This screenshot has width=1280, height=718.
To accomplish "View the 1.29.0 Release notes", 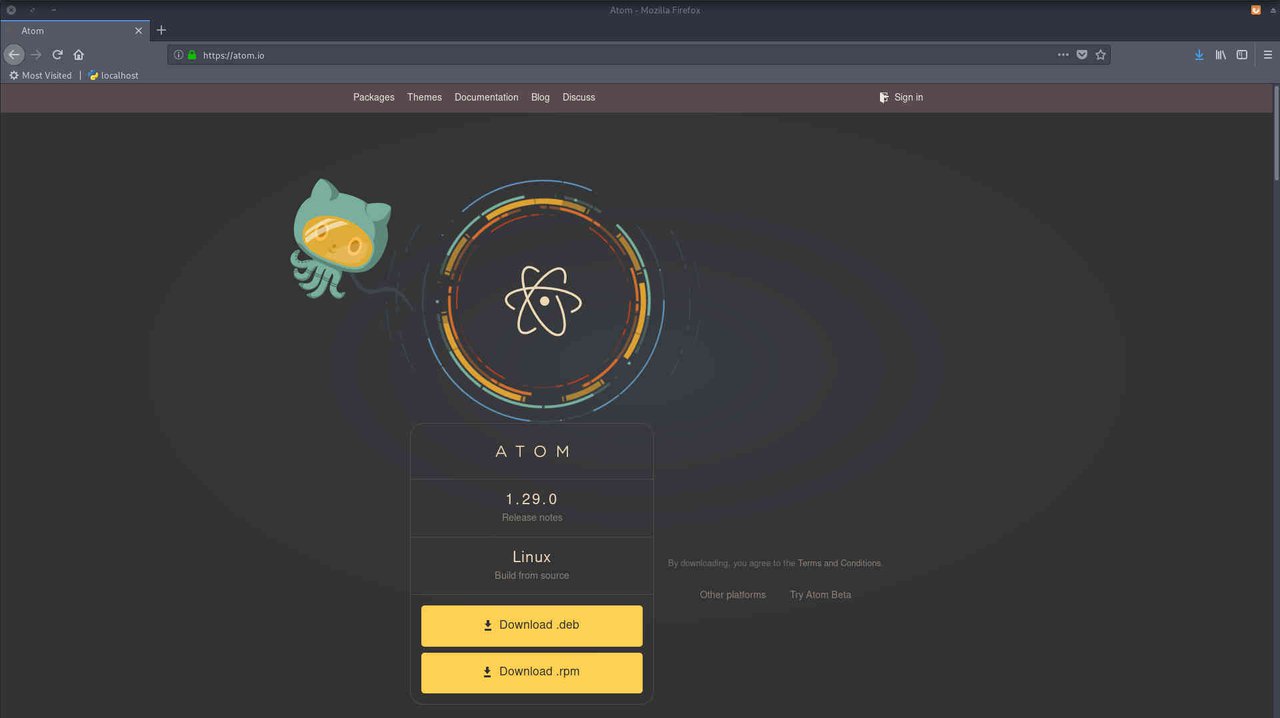I will [x=531, y=517].
